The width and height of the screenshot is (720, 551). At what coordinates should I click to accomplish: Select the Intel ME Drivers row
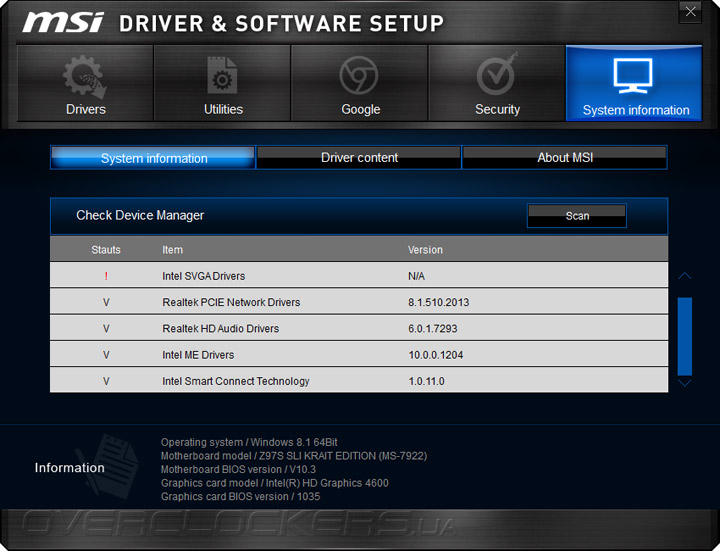359,354
